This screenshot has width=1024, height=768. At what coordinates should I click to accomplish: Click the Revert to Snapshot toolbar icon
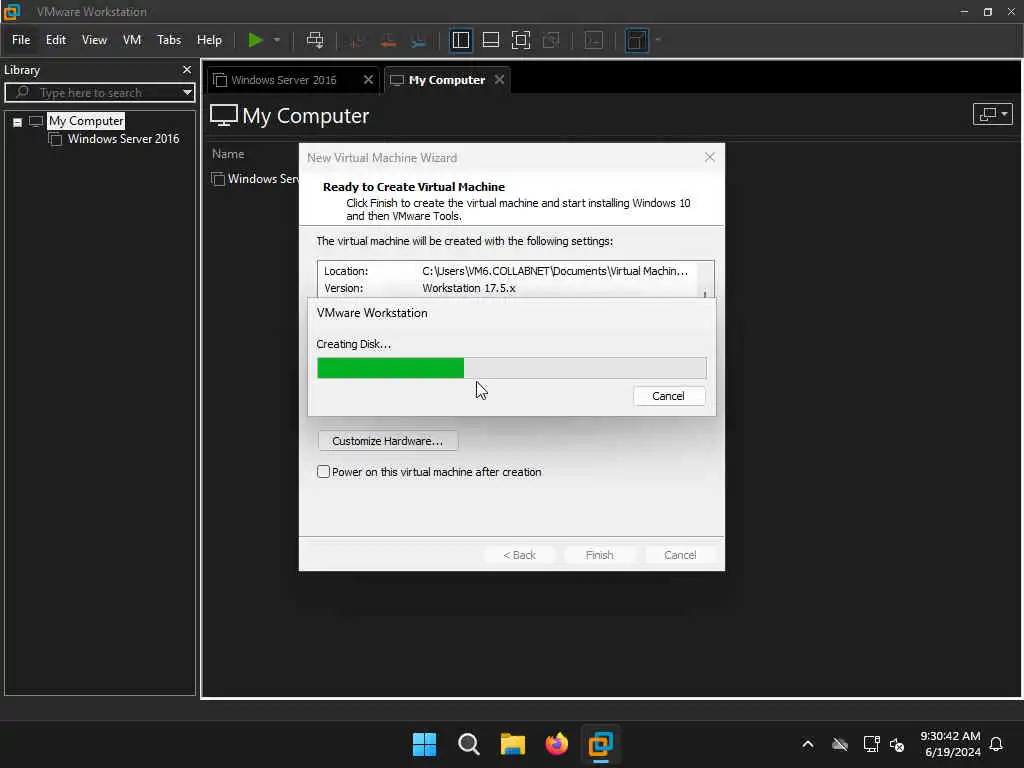coord(388,40)
